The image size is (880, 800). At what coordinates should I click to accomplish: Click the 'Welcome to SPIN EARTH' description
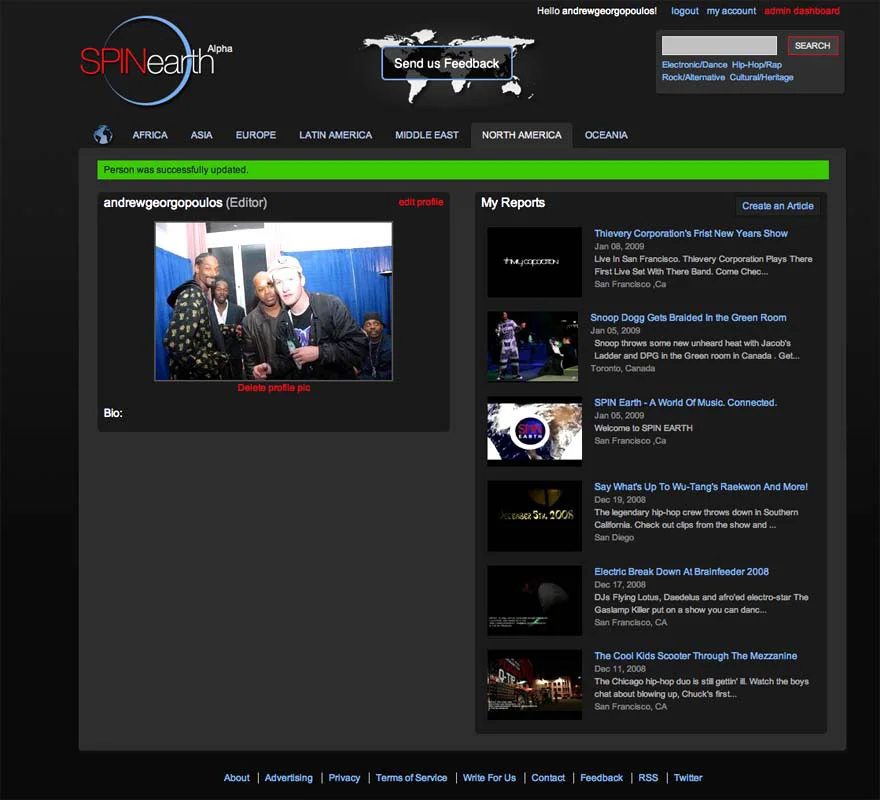(643, 428)
